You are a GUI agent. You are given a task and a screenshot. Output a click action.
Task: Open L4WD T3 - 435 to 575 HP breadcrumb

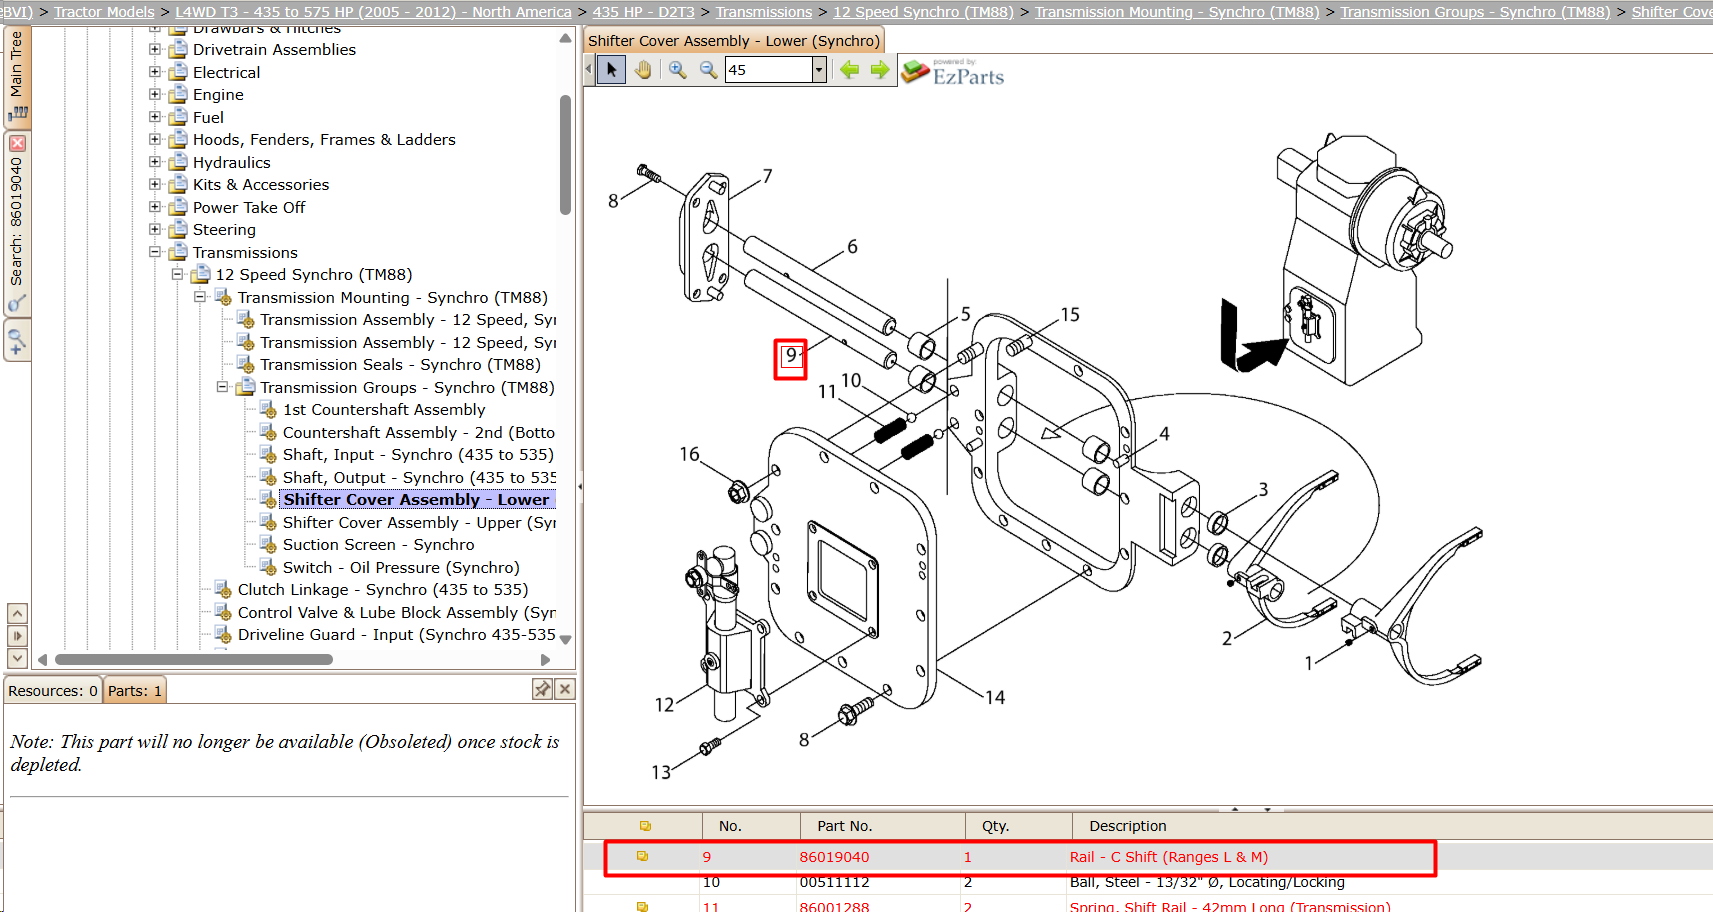[x=373, y=12]
